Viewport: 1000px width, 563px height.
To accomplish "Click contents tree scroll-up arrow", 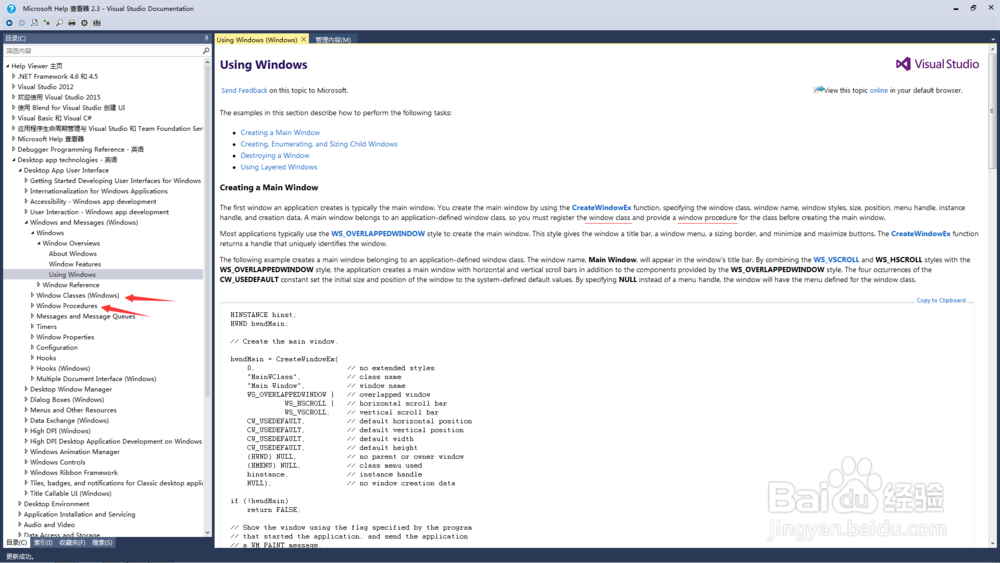I will 207,62.
